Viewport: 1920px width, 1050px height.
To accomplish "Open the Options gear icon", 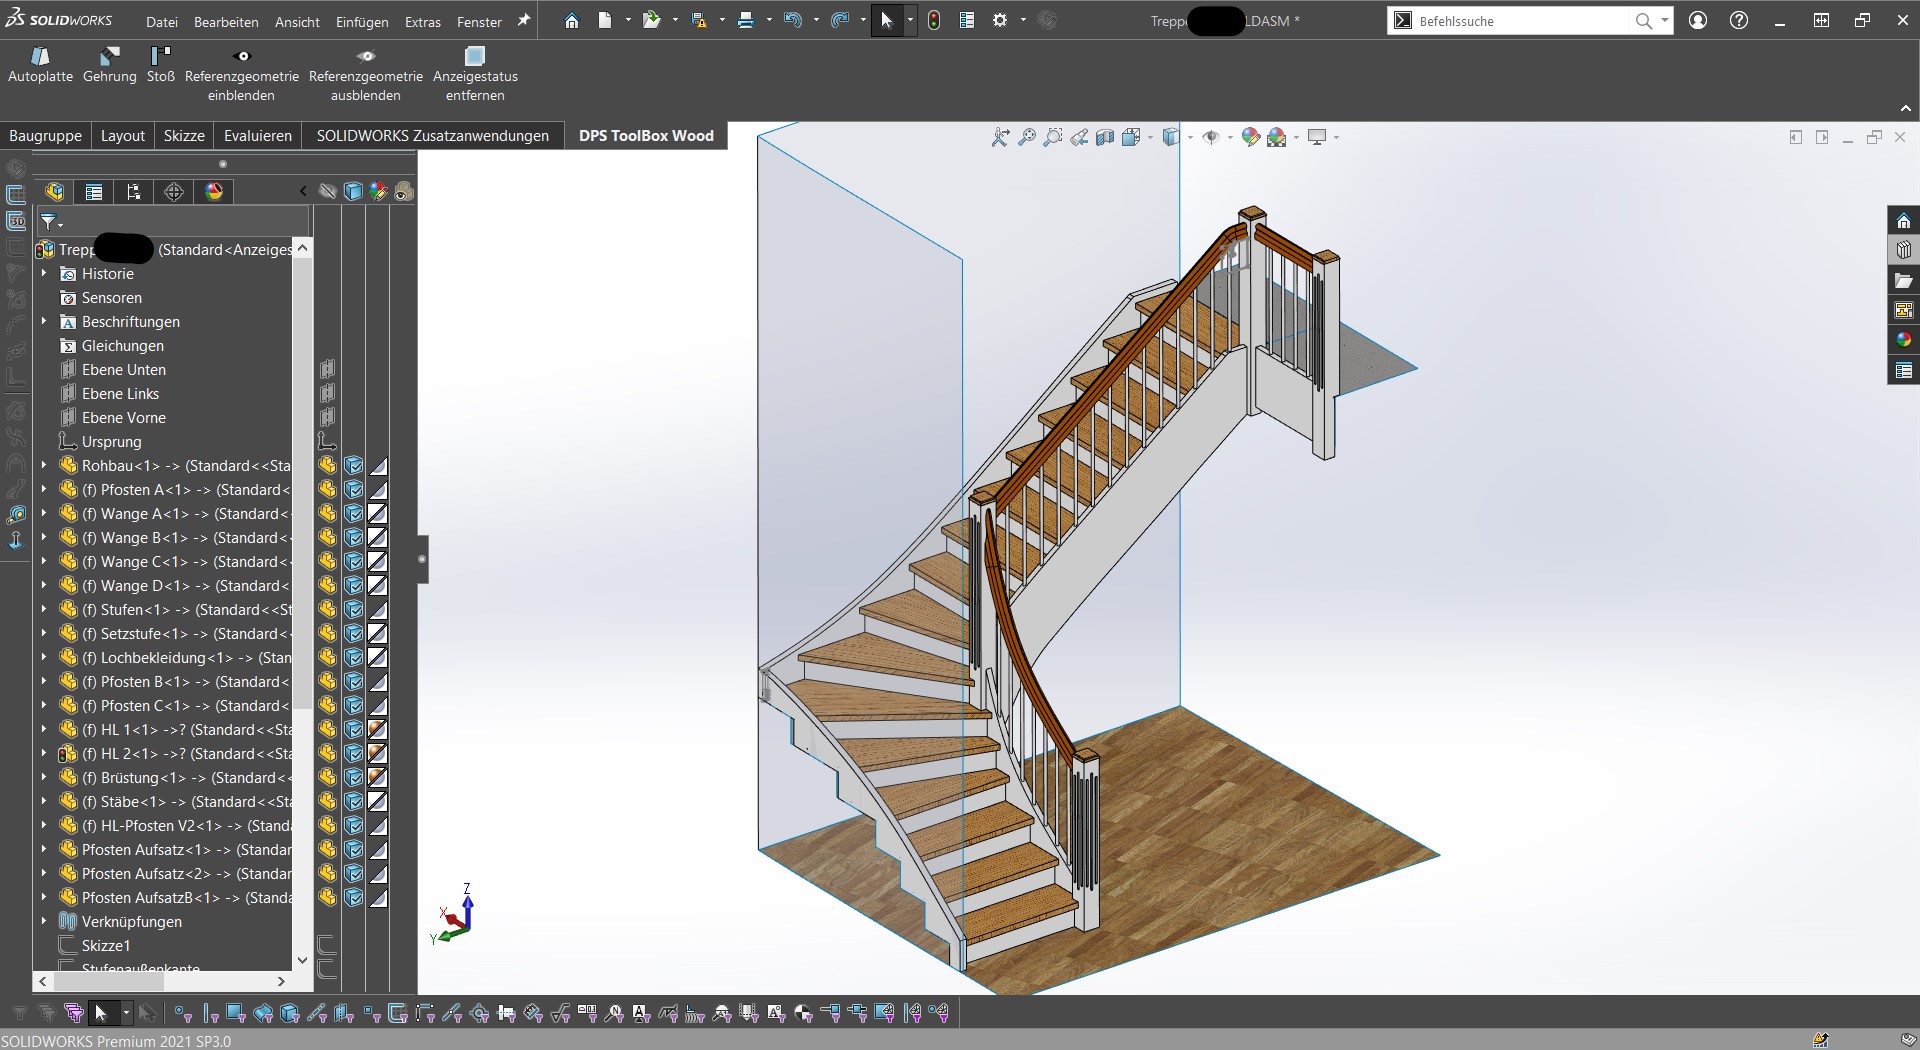I will pyautogui.click(x=999, y=21).
